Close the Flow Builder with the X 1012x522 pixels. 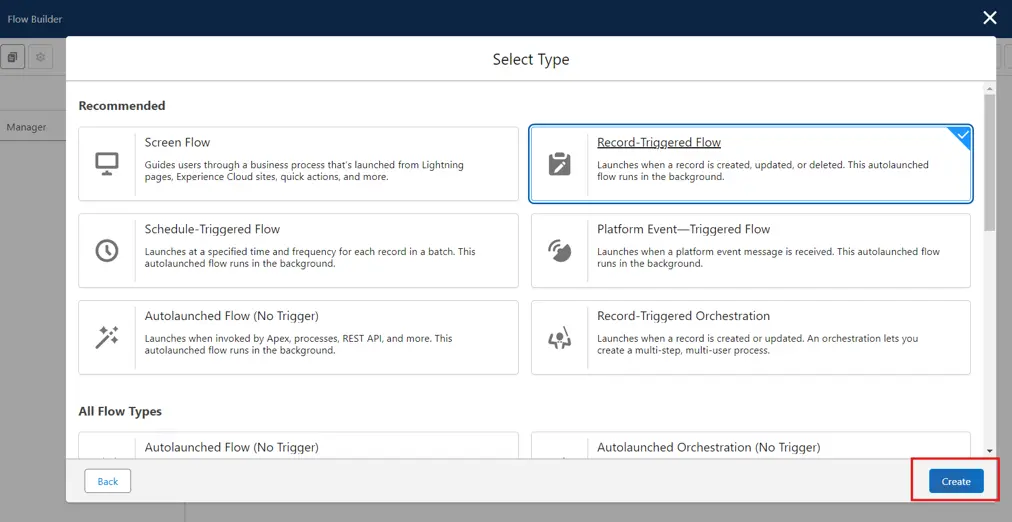click(x=989, y=18)
